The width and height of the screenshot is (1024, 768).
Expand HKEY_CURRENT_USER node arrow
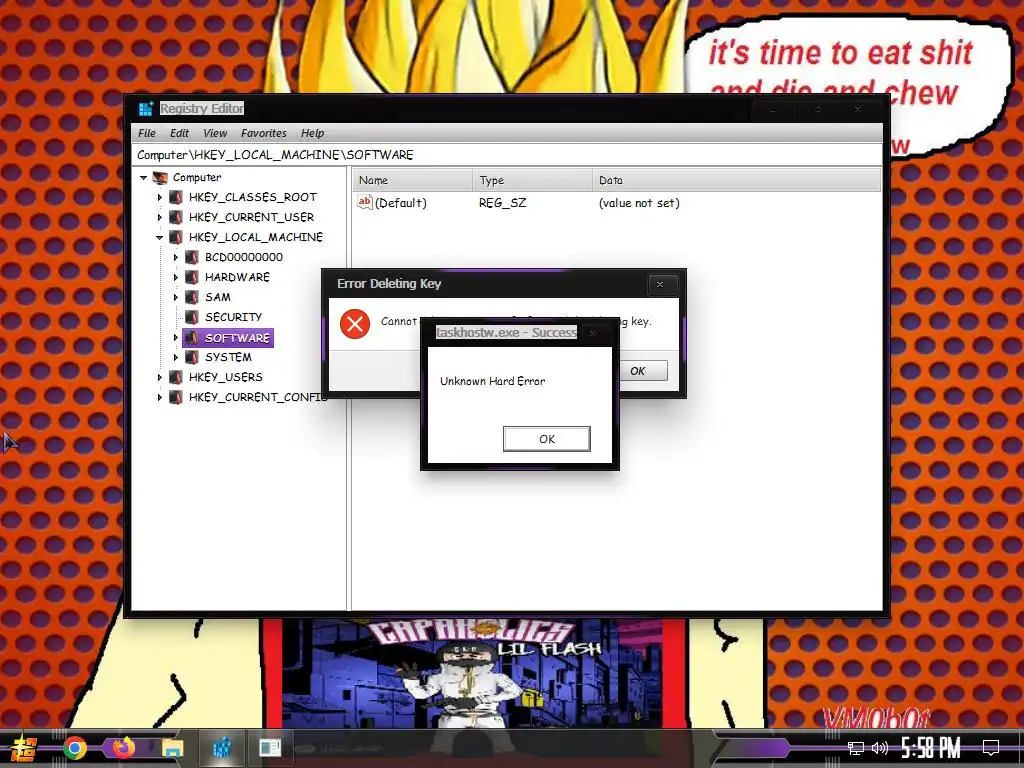(x=159, y=217)
